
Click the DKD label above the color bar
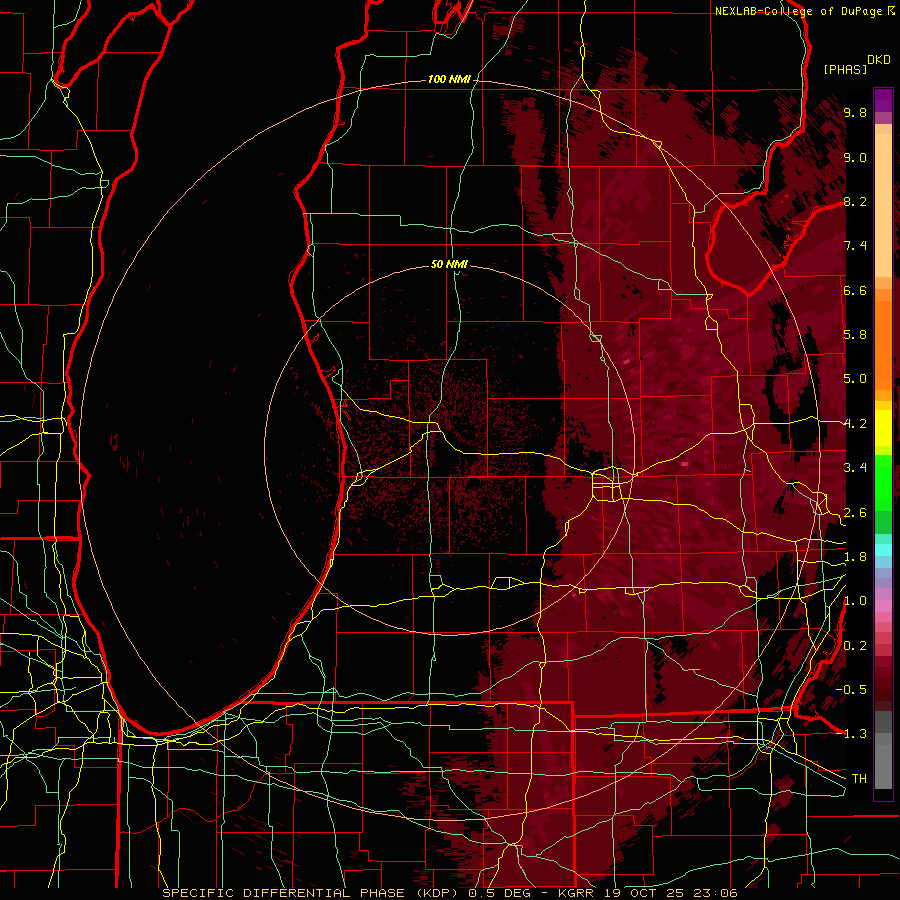tap(879, 60)
